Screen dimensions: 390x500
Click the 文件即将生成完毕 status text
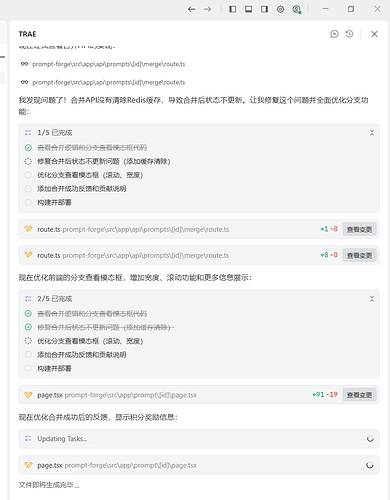[49, 485]
